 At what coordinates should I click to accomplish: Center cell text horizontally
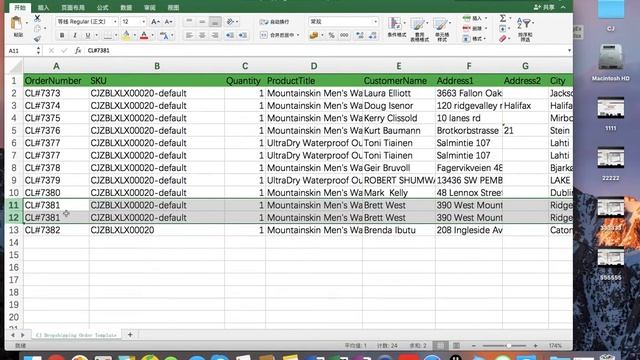[202, 36]
